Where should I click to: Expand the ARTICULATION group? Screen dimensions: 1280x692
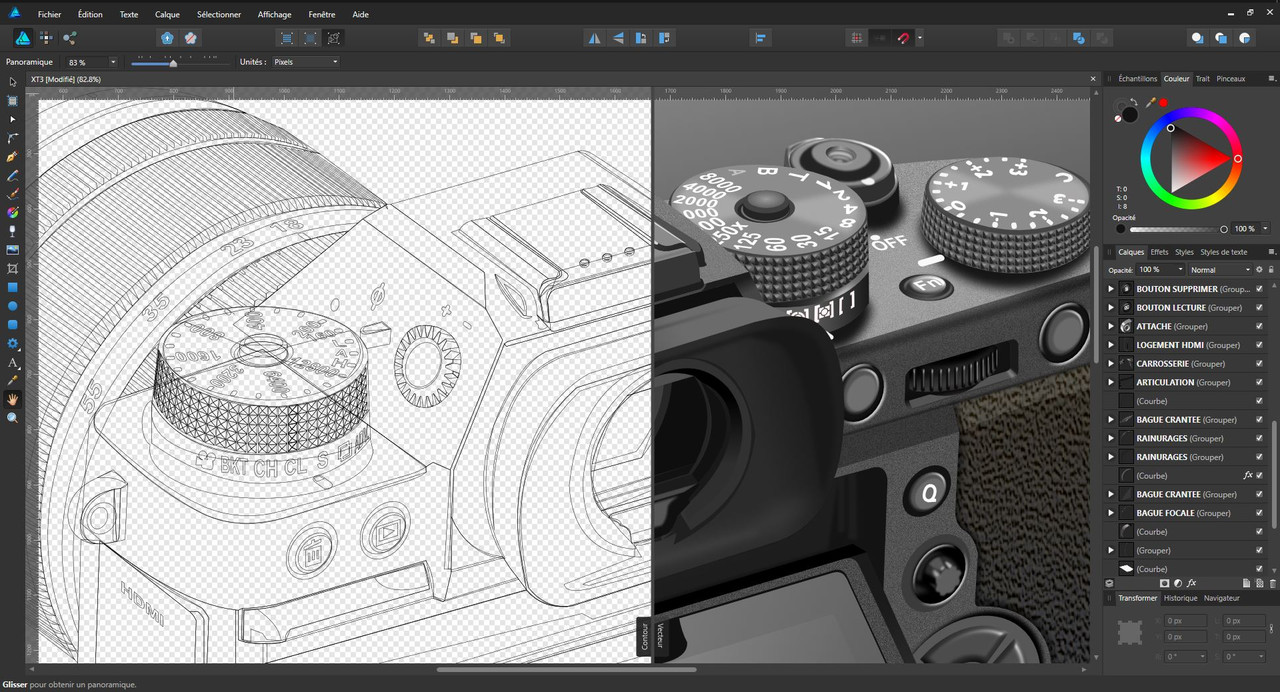click(1111, 382)
